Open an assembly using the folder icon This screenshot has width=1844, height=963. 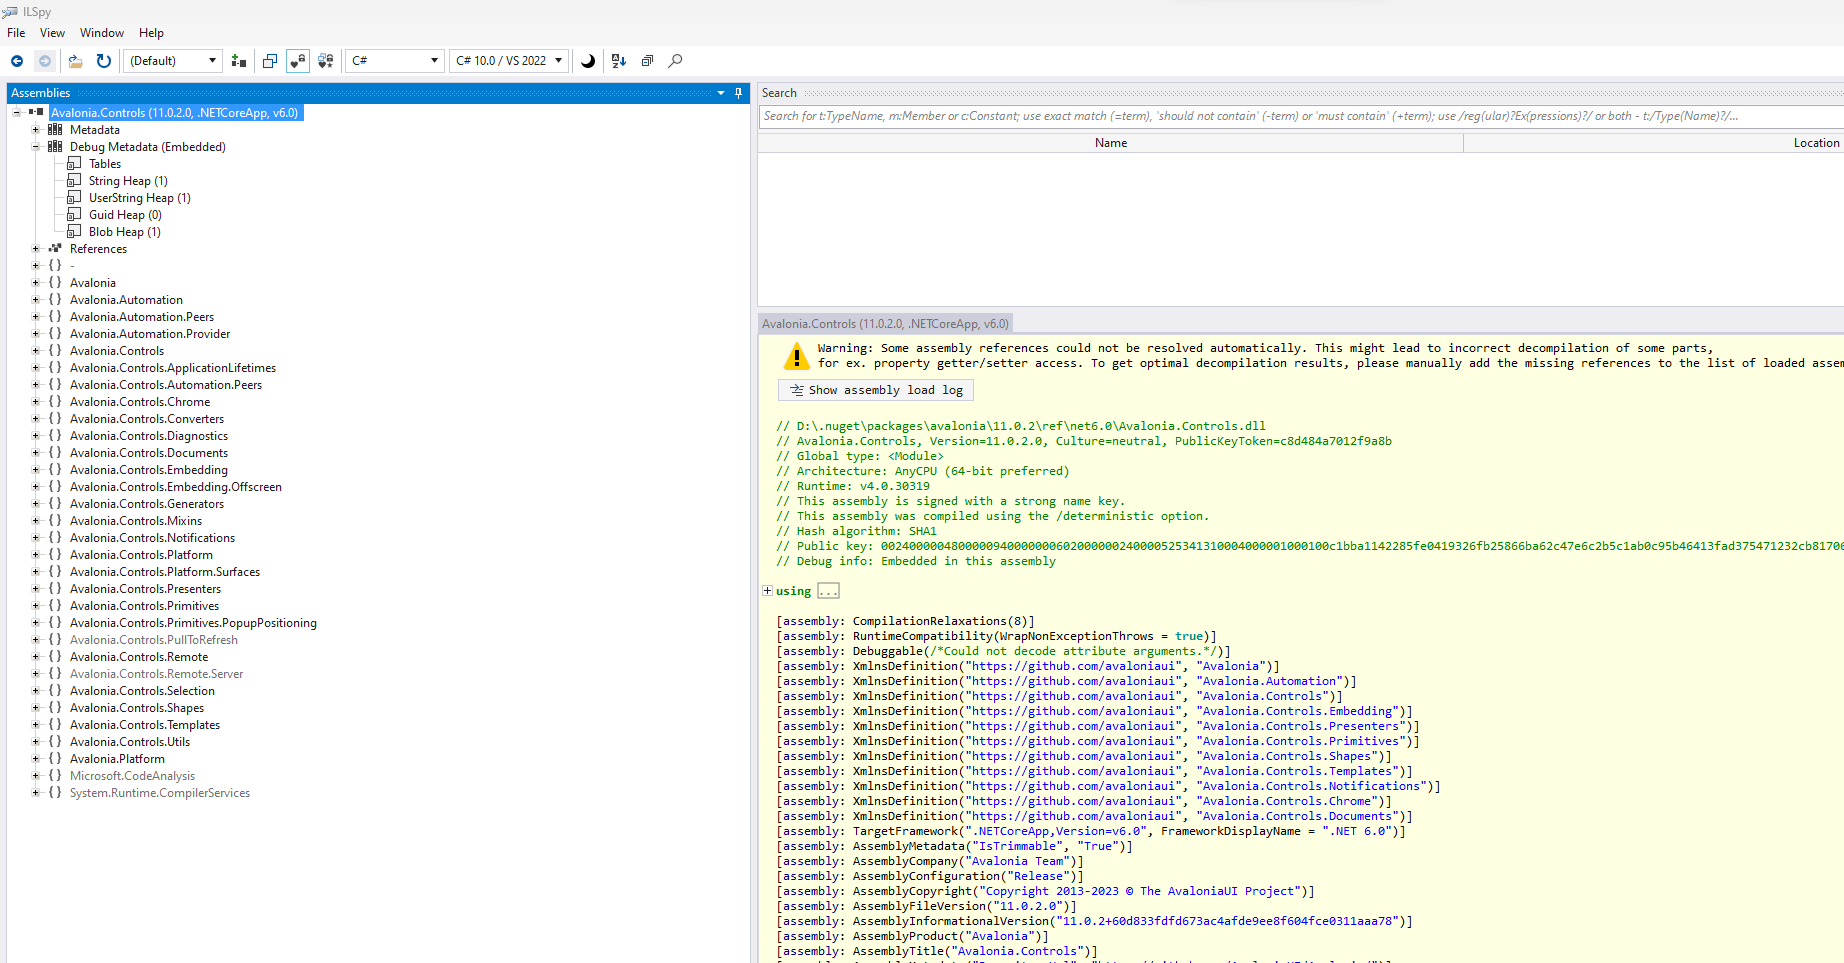point(76,61)
